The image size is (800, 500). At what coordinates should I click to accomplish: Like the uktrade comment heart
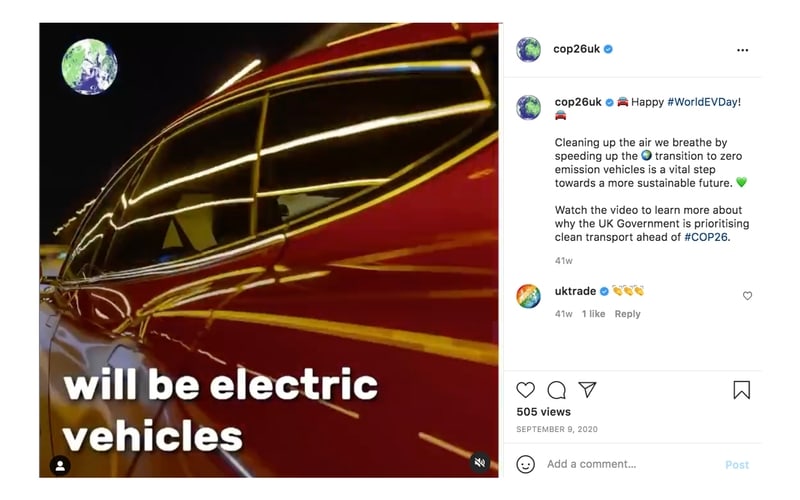[x=747, y=296]
